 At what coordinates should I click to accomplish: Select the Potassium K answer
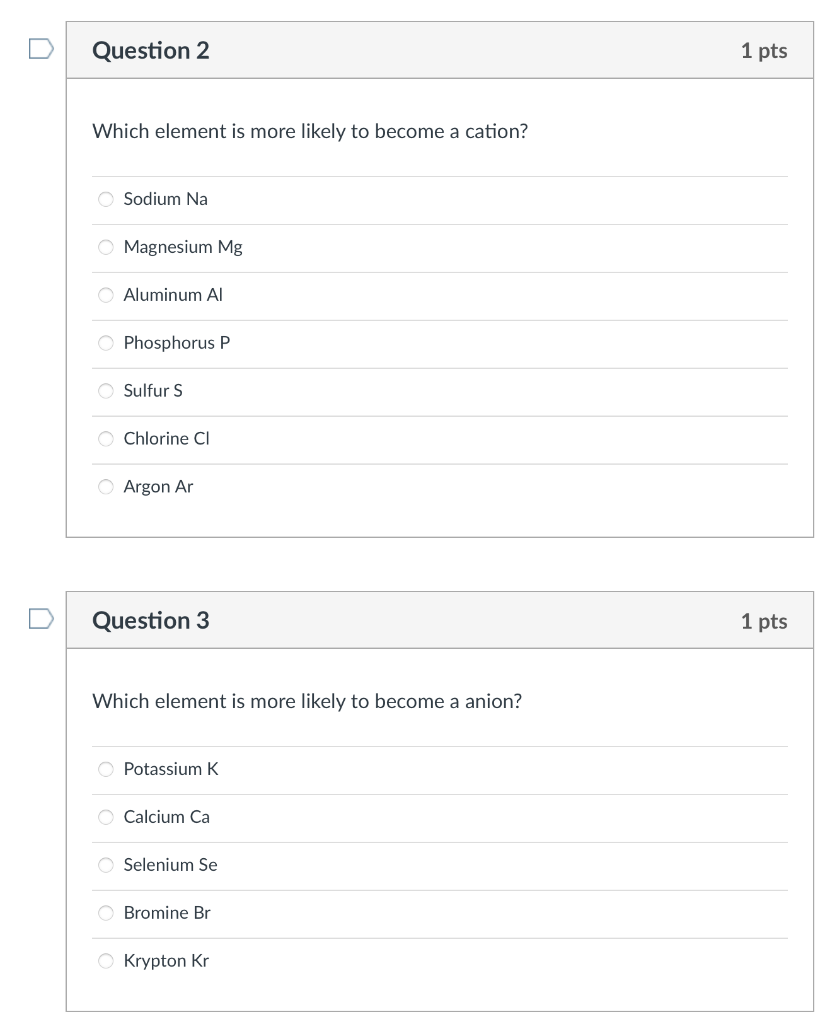coord(105,769)
